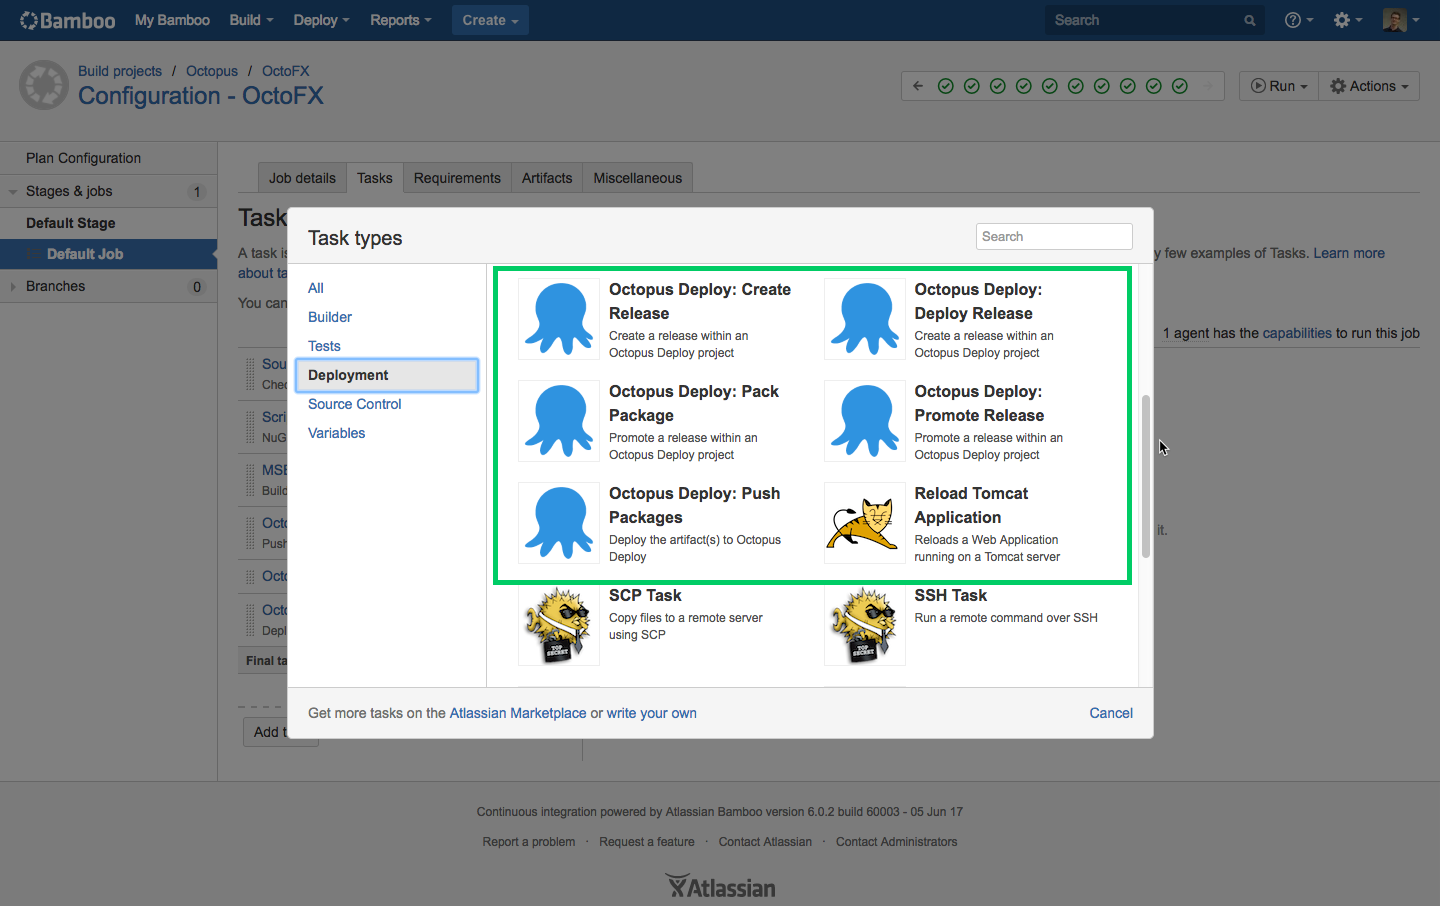Select the Octopus Deploy: Promote Release task icon
Image resolution: width=1440 pixels, height=906 pixels.
864,420
